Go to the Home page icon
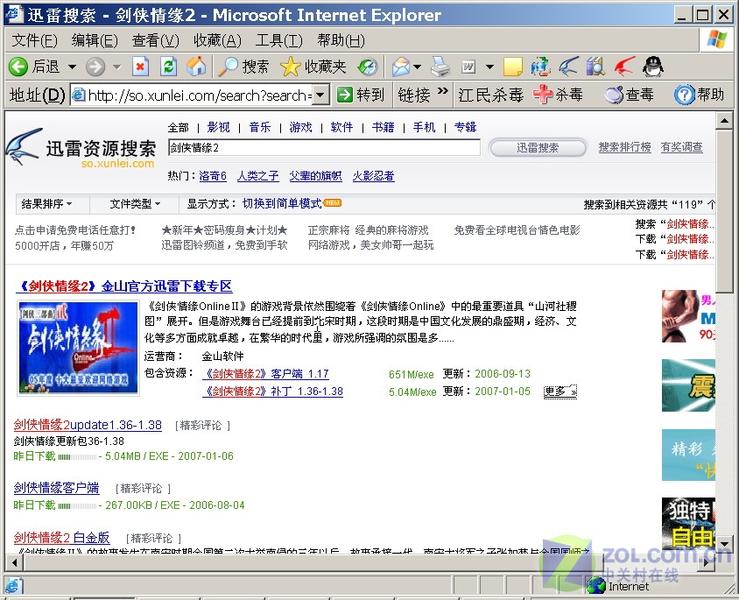This screenshot has height=600, width=739. tap(196, 67)
